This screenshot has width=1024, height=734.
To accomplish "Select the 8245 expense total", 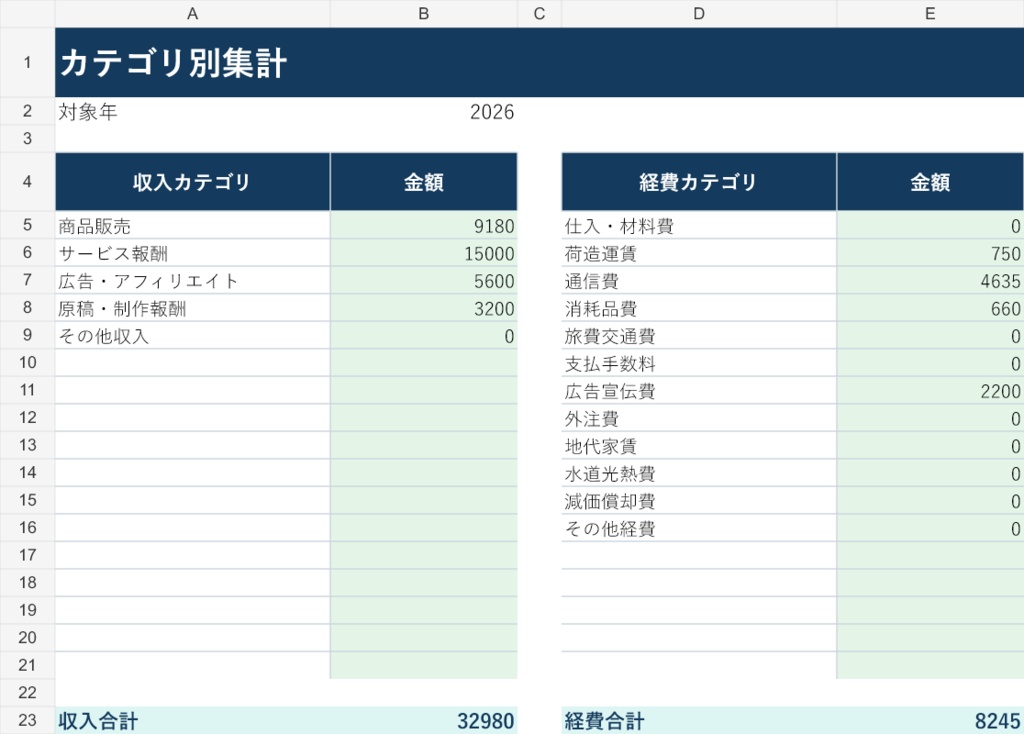I will 930,720.
